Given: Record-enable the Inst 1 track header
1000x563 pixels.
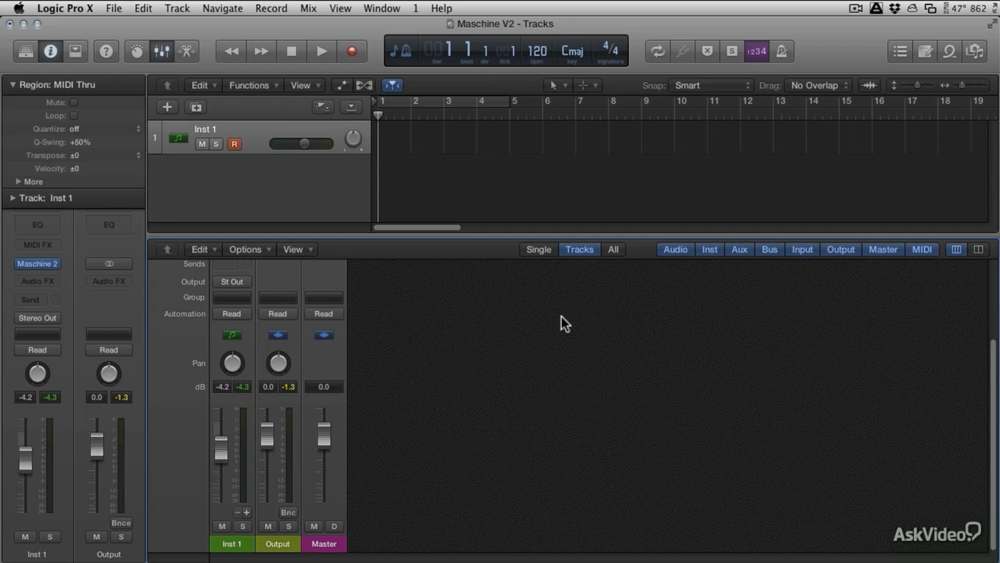Looking at the screenshot, I should pos(234,144).
